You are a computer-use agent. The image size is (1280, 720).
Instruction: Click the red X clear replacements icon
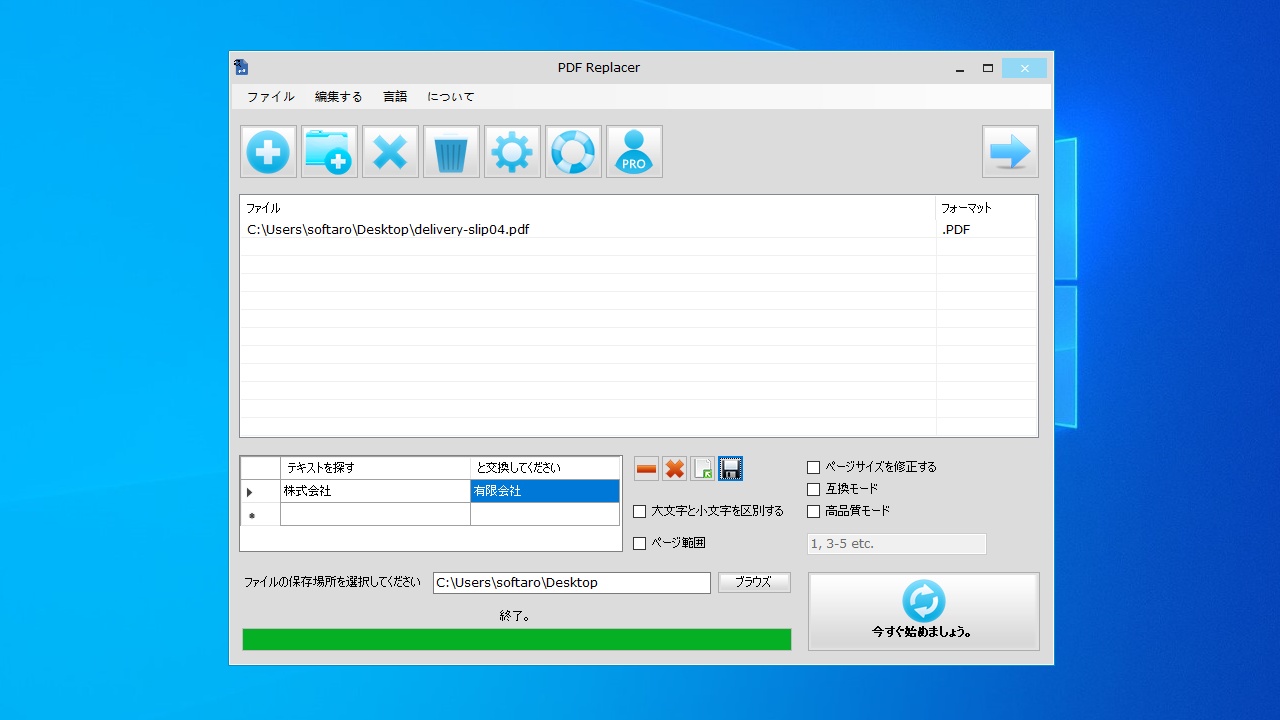pos(675,469)
